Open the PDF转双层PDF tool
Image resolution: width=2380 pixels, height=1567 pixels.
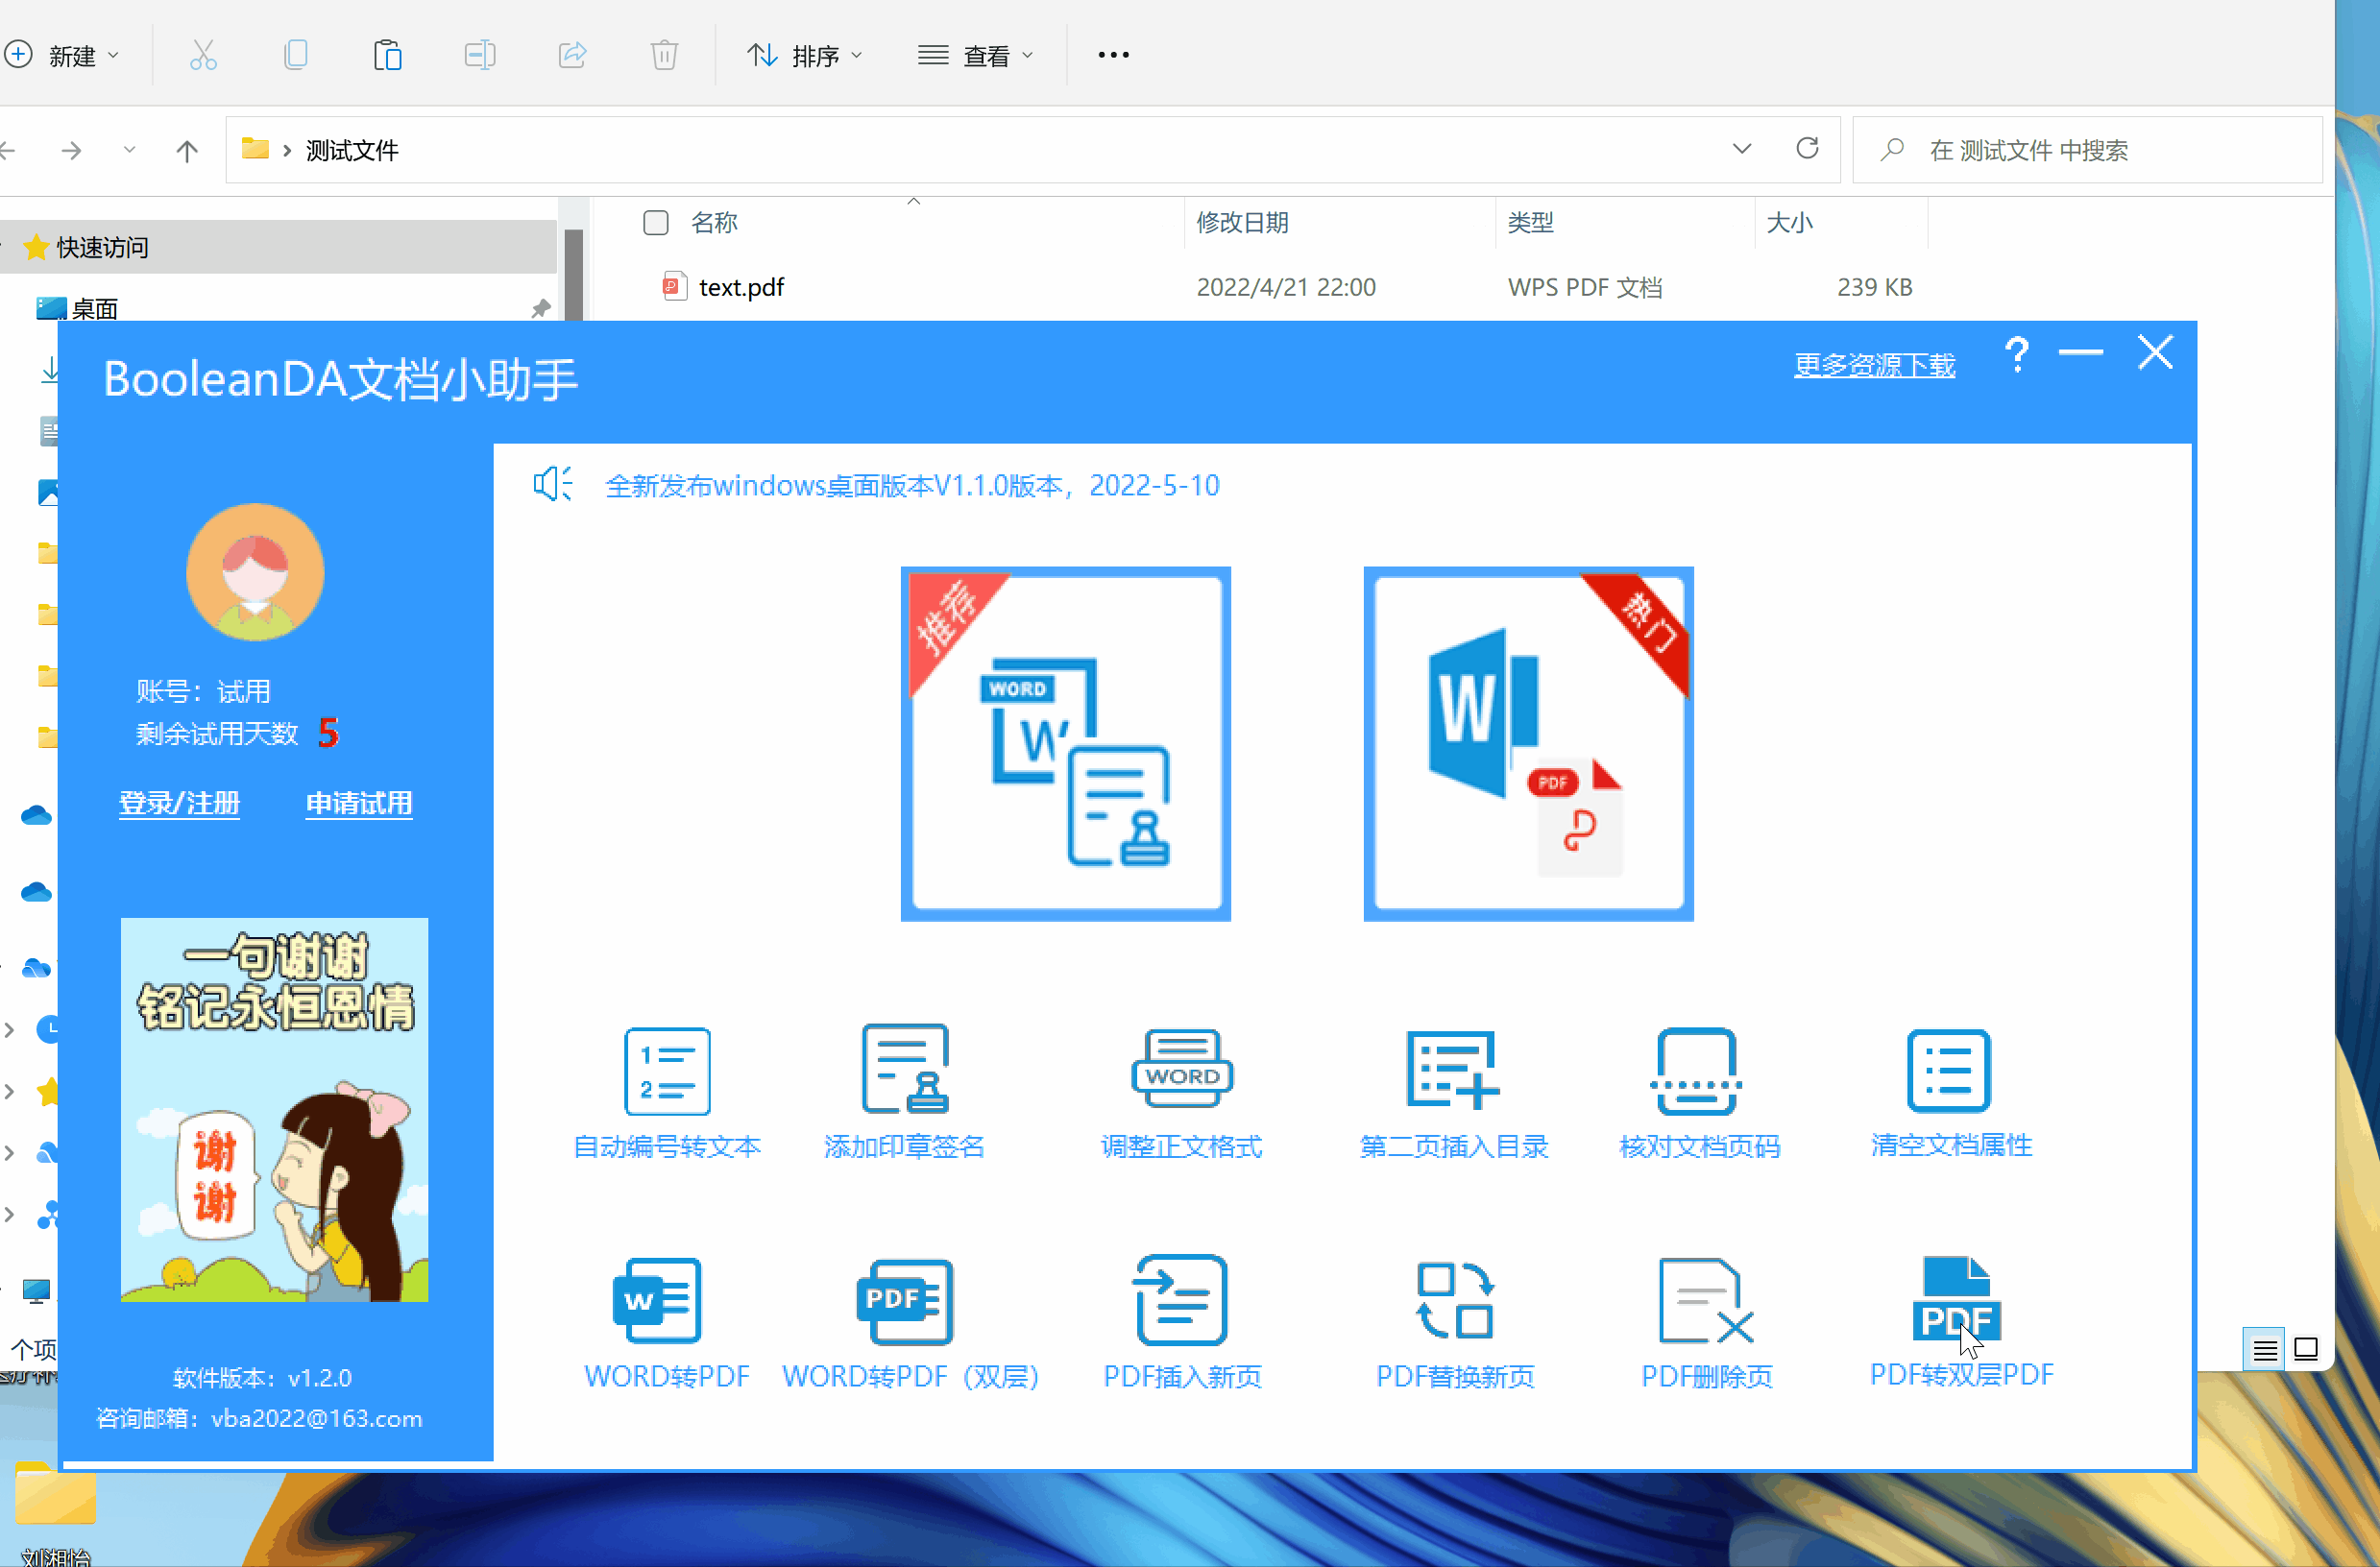(x=1958, y=1298)
